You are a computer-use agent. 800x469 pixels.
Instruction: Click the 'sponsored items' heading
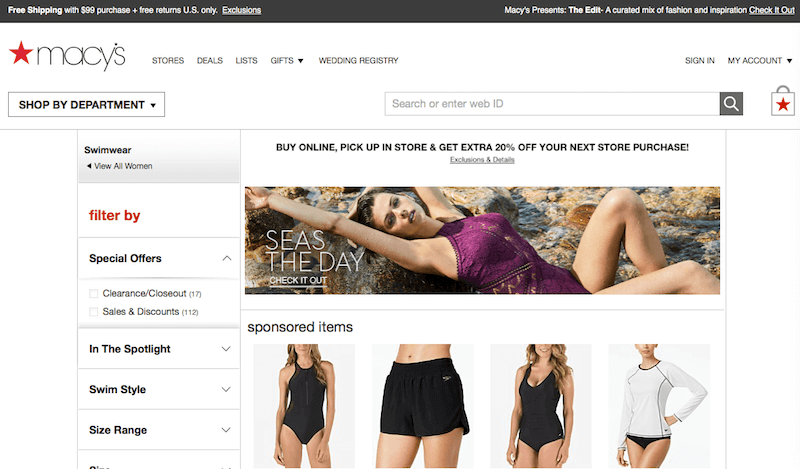pyautogui.click(x=300, y=327)
